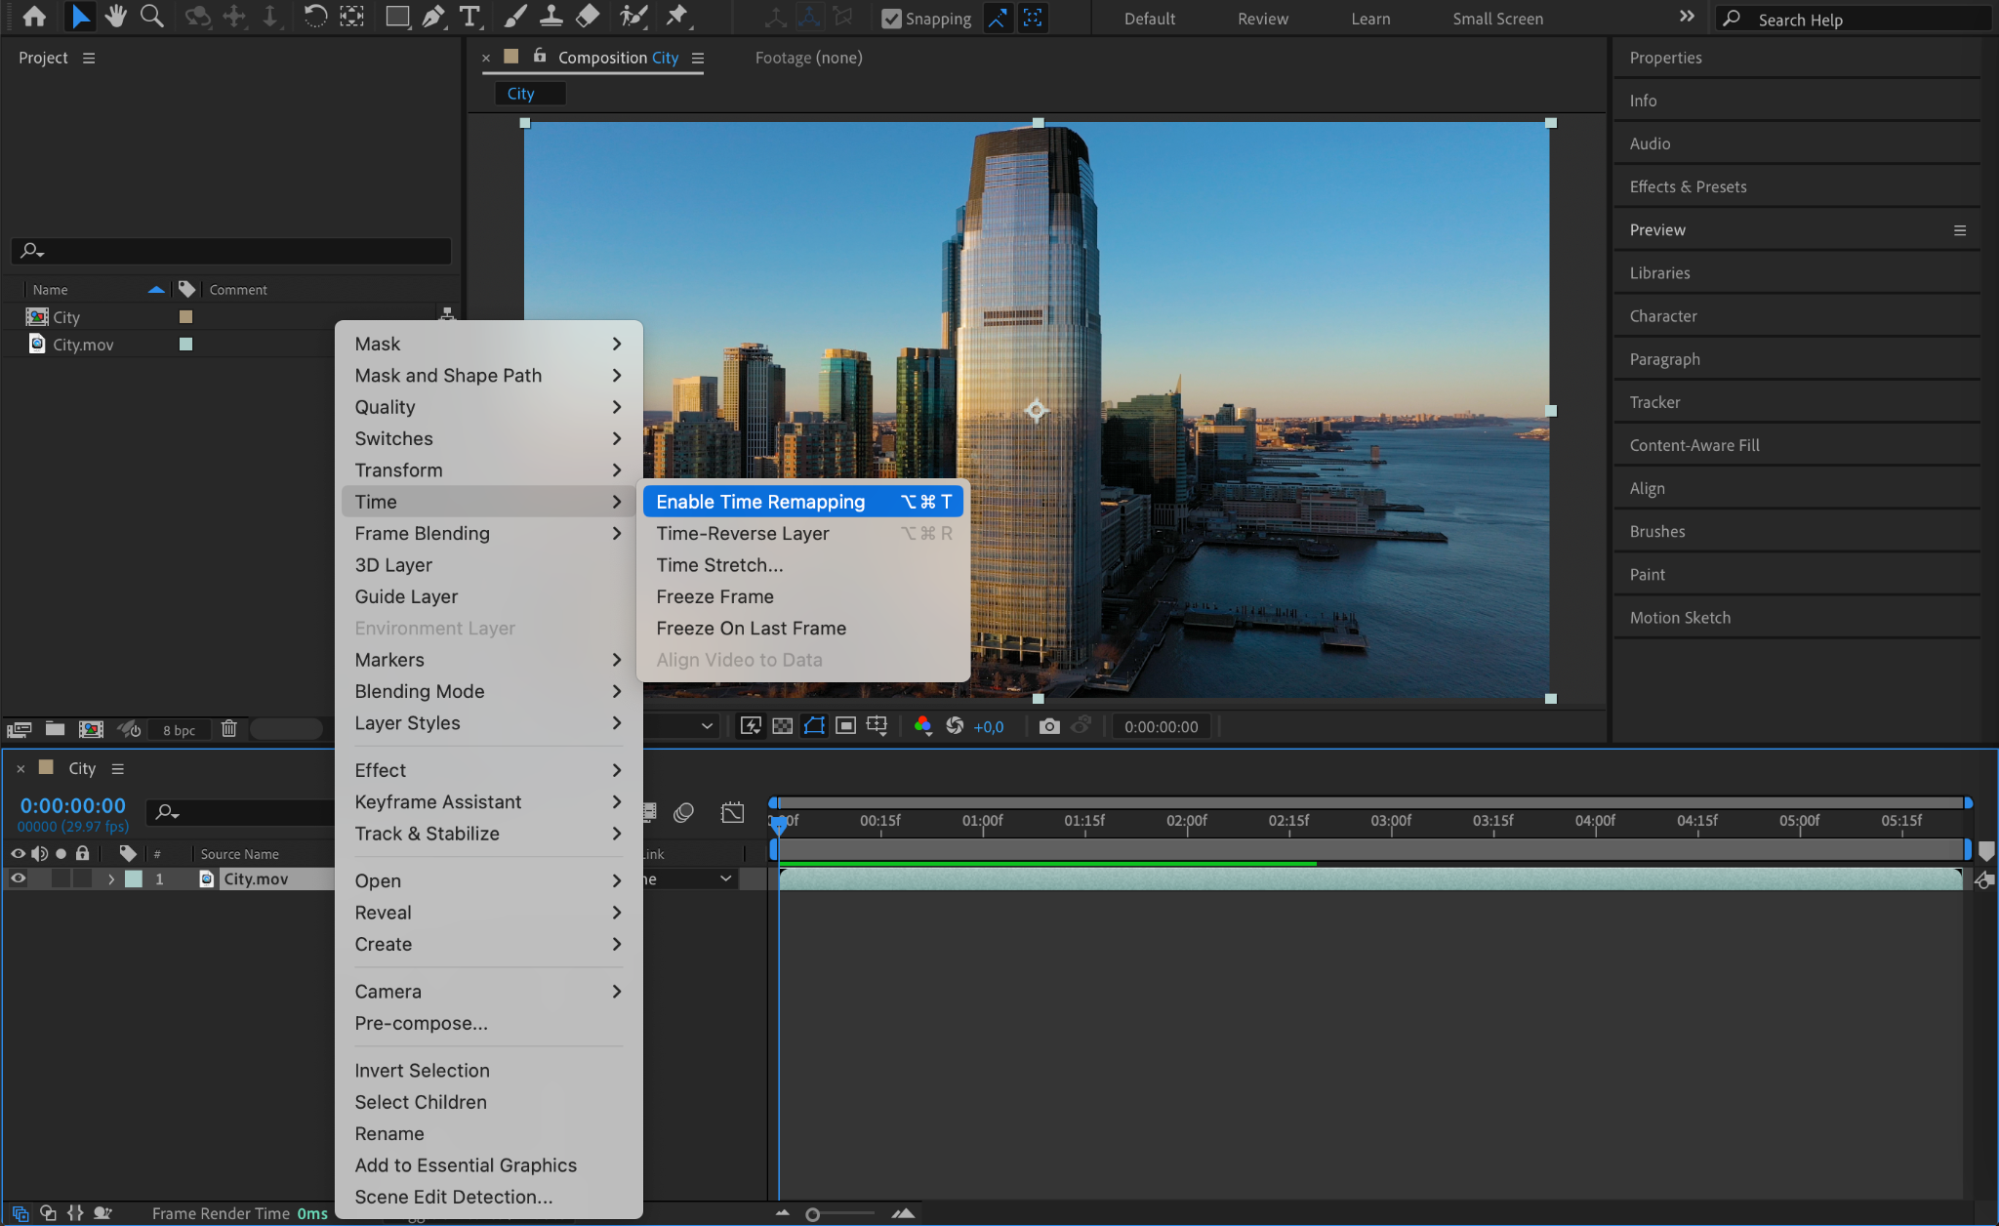The image size is (1999, 1226).
Task: Switch to the Review workspace
Action: pyautogui.click(x=1262, y=19)
